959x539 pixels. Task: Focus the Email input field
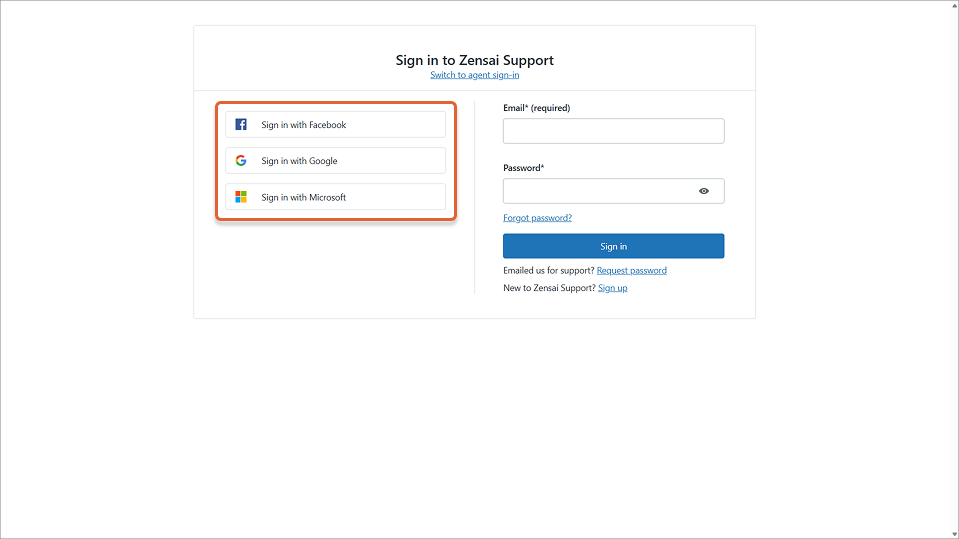[613, 131]
